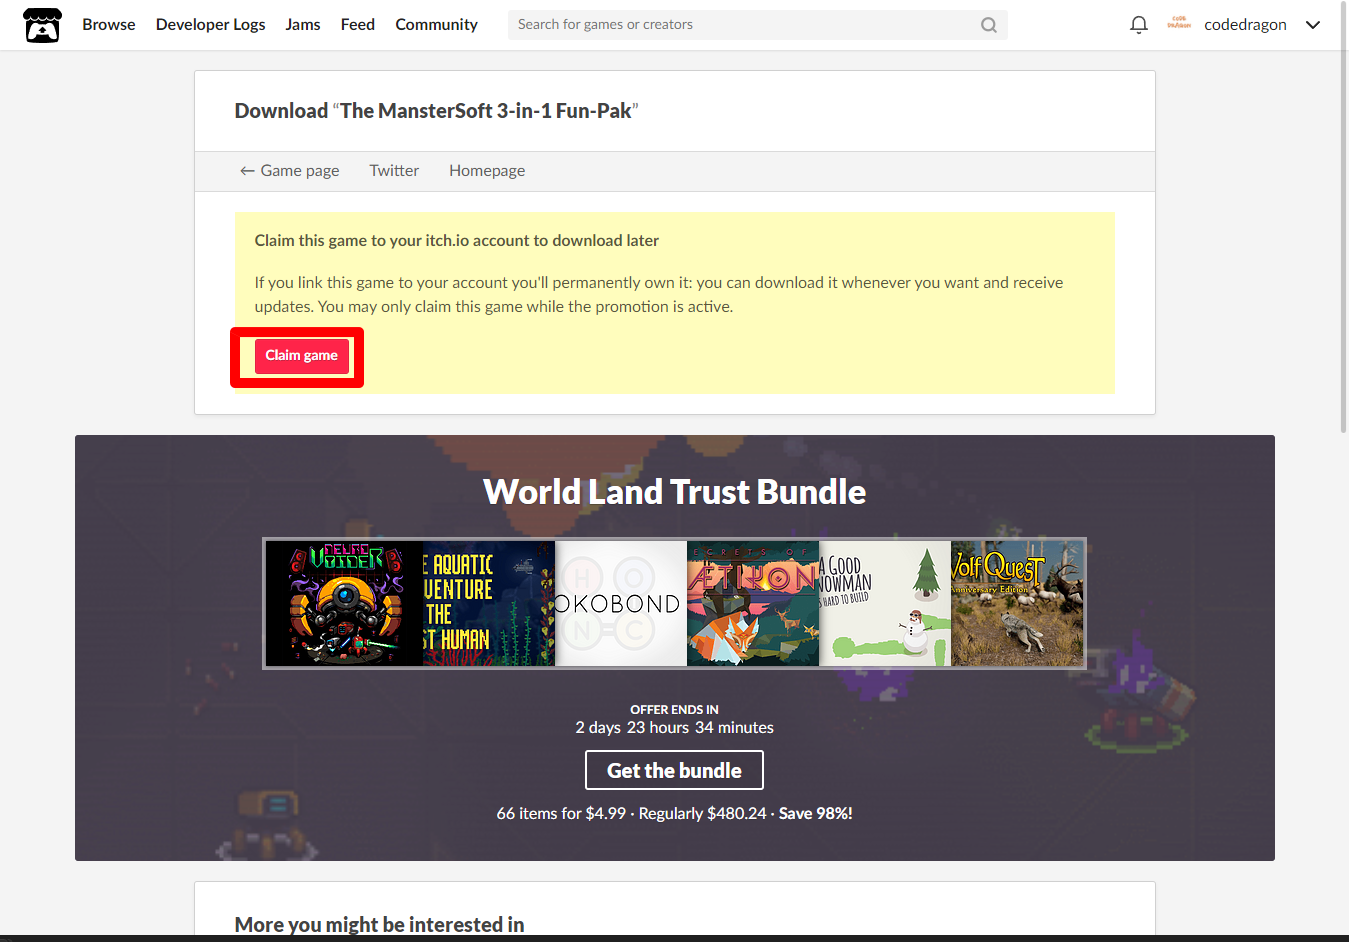
Task: Open the Browse menu
Action: coord(109,24)
